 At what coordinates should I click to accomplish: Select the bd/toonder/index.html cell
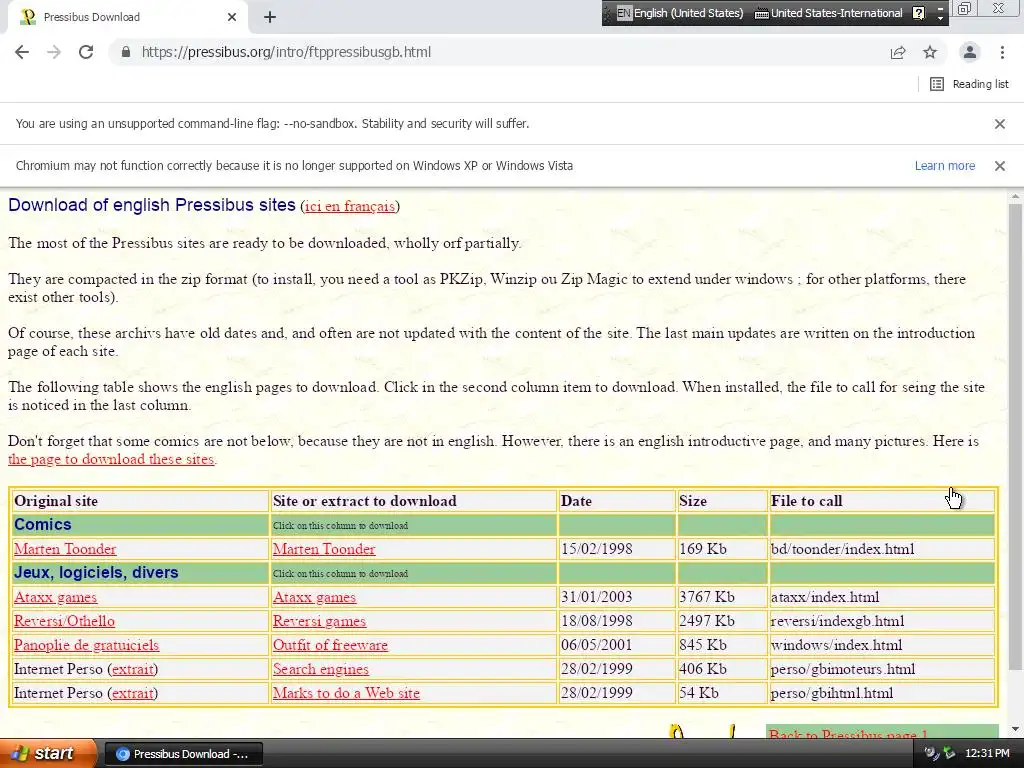tap(882, 549)
